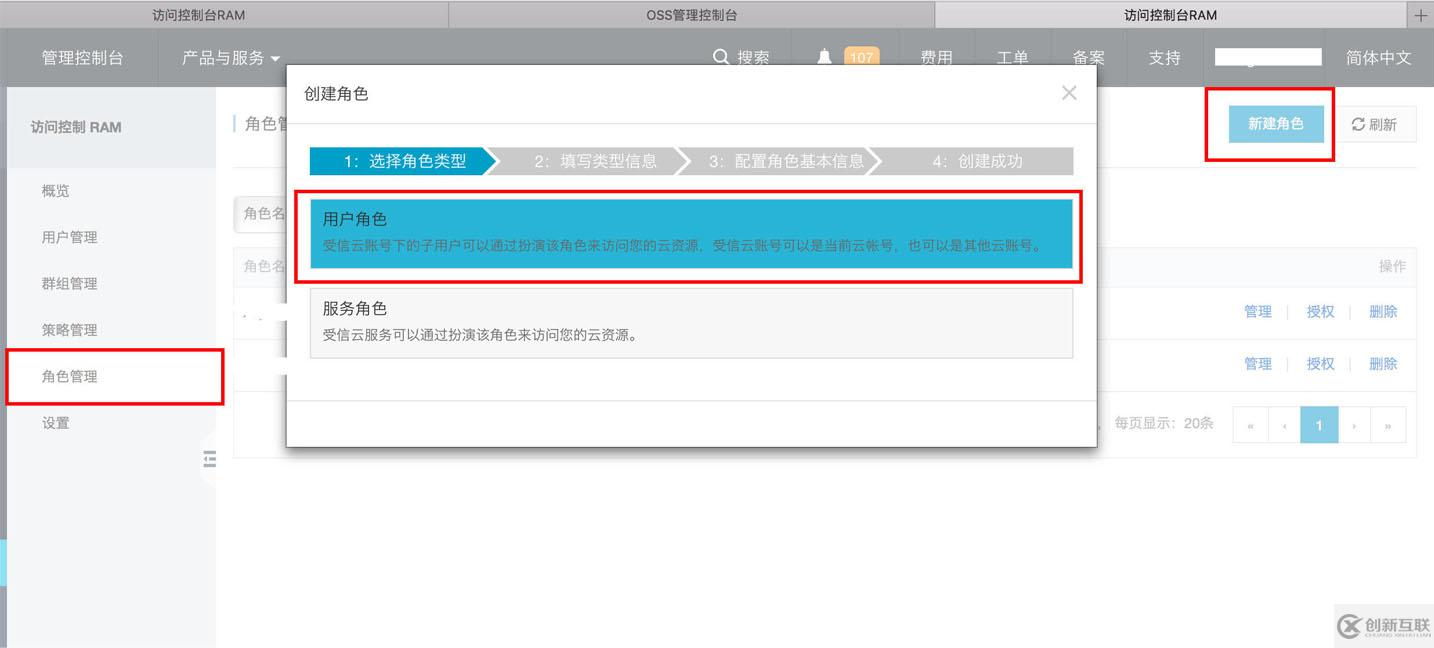The image size is (1434, 648).
Task: Click the 备案 filing item
Action: [x=1088, y=58]
